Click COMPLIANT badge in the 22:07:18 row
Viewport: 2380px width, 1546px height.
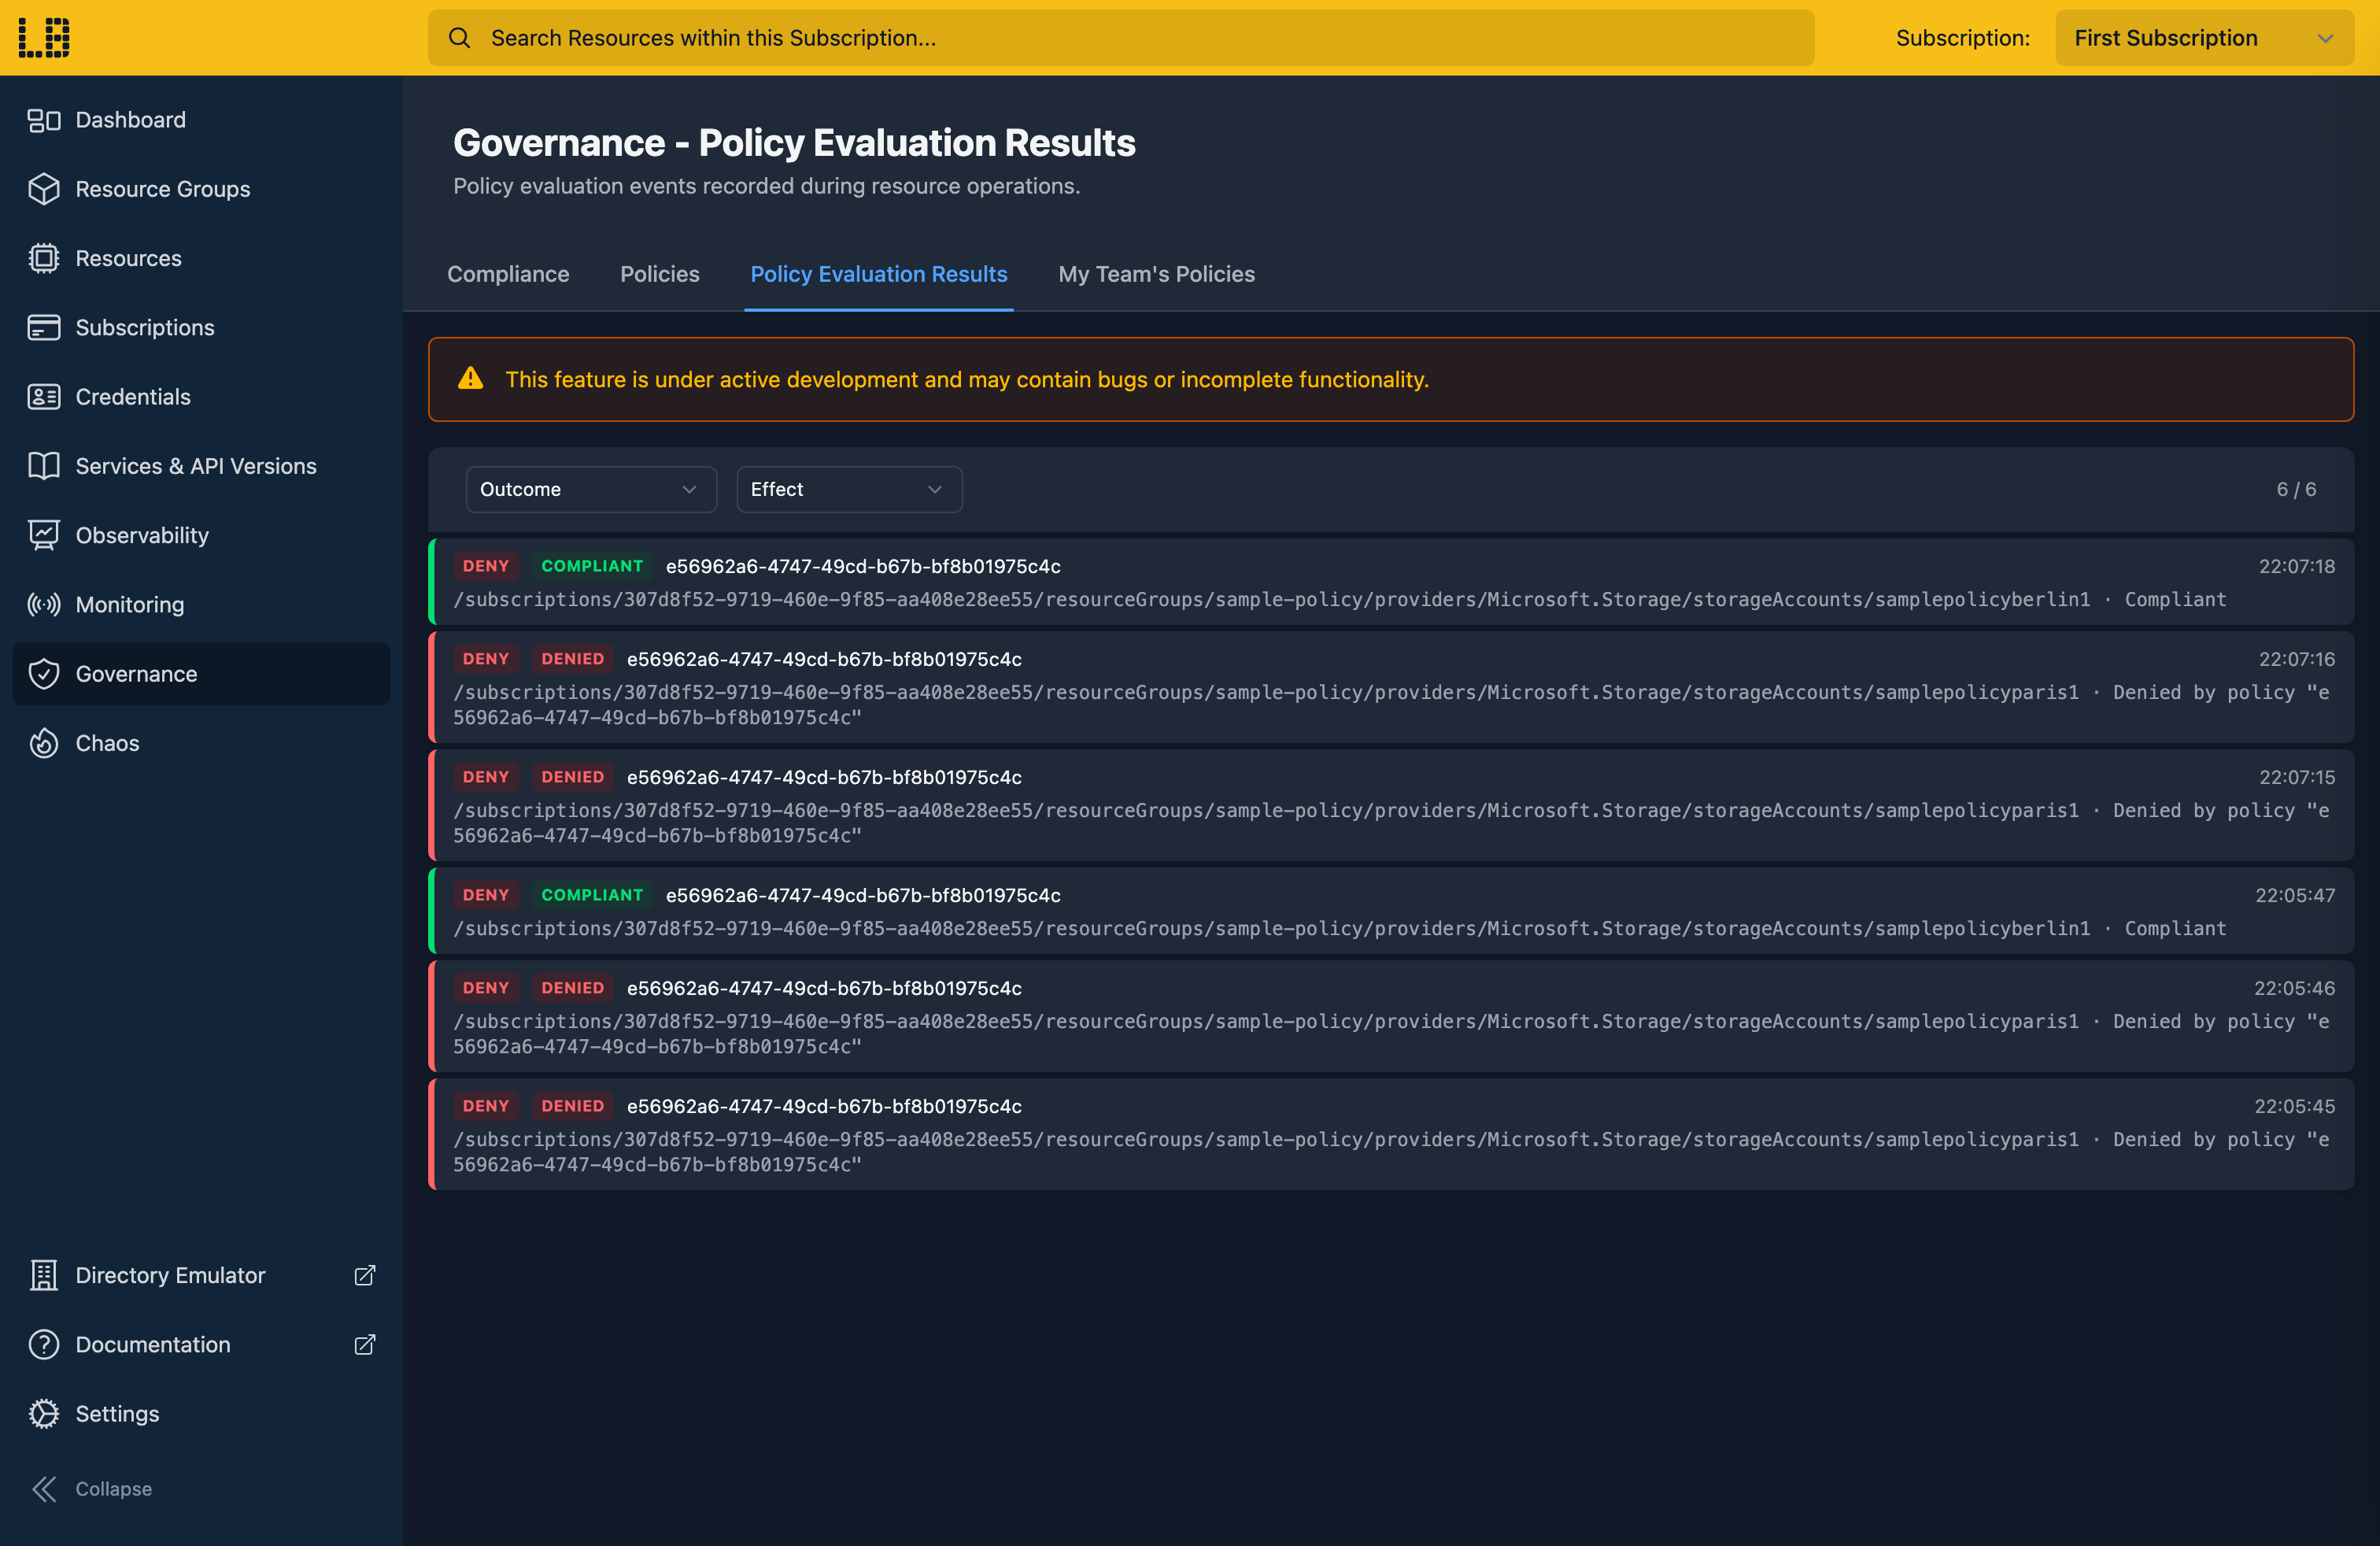pyautogui.click(x=592, y=566)
